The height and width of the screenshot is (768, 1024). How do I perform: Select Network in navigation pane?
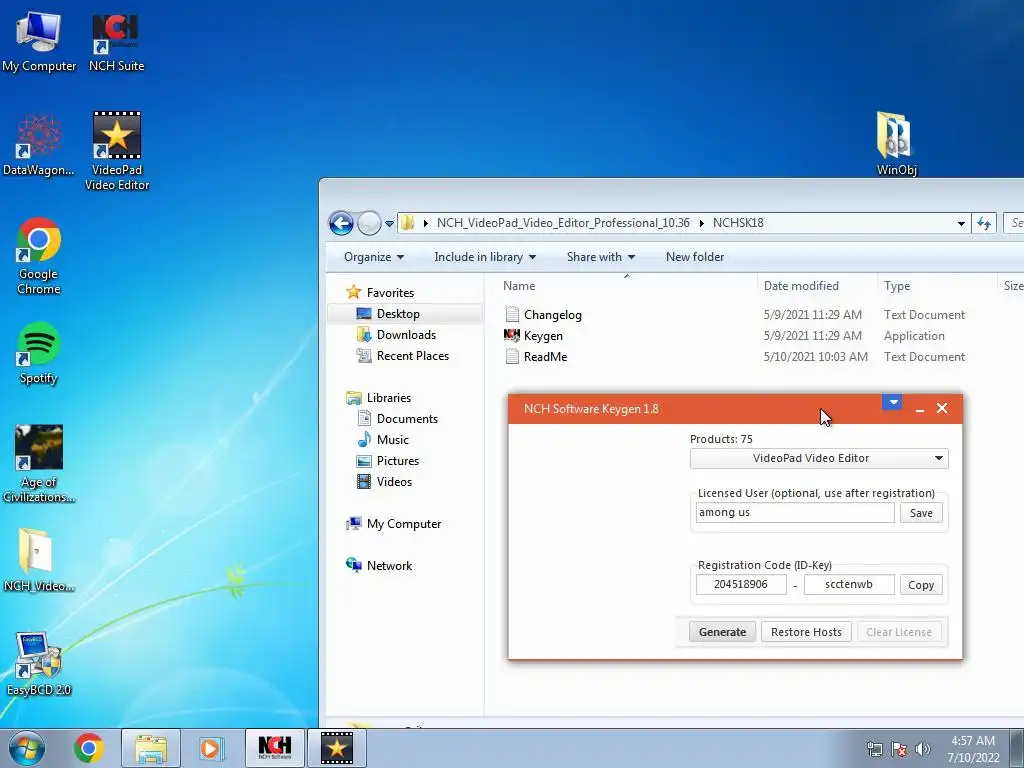[389, 566]
